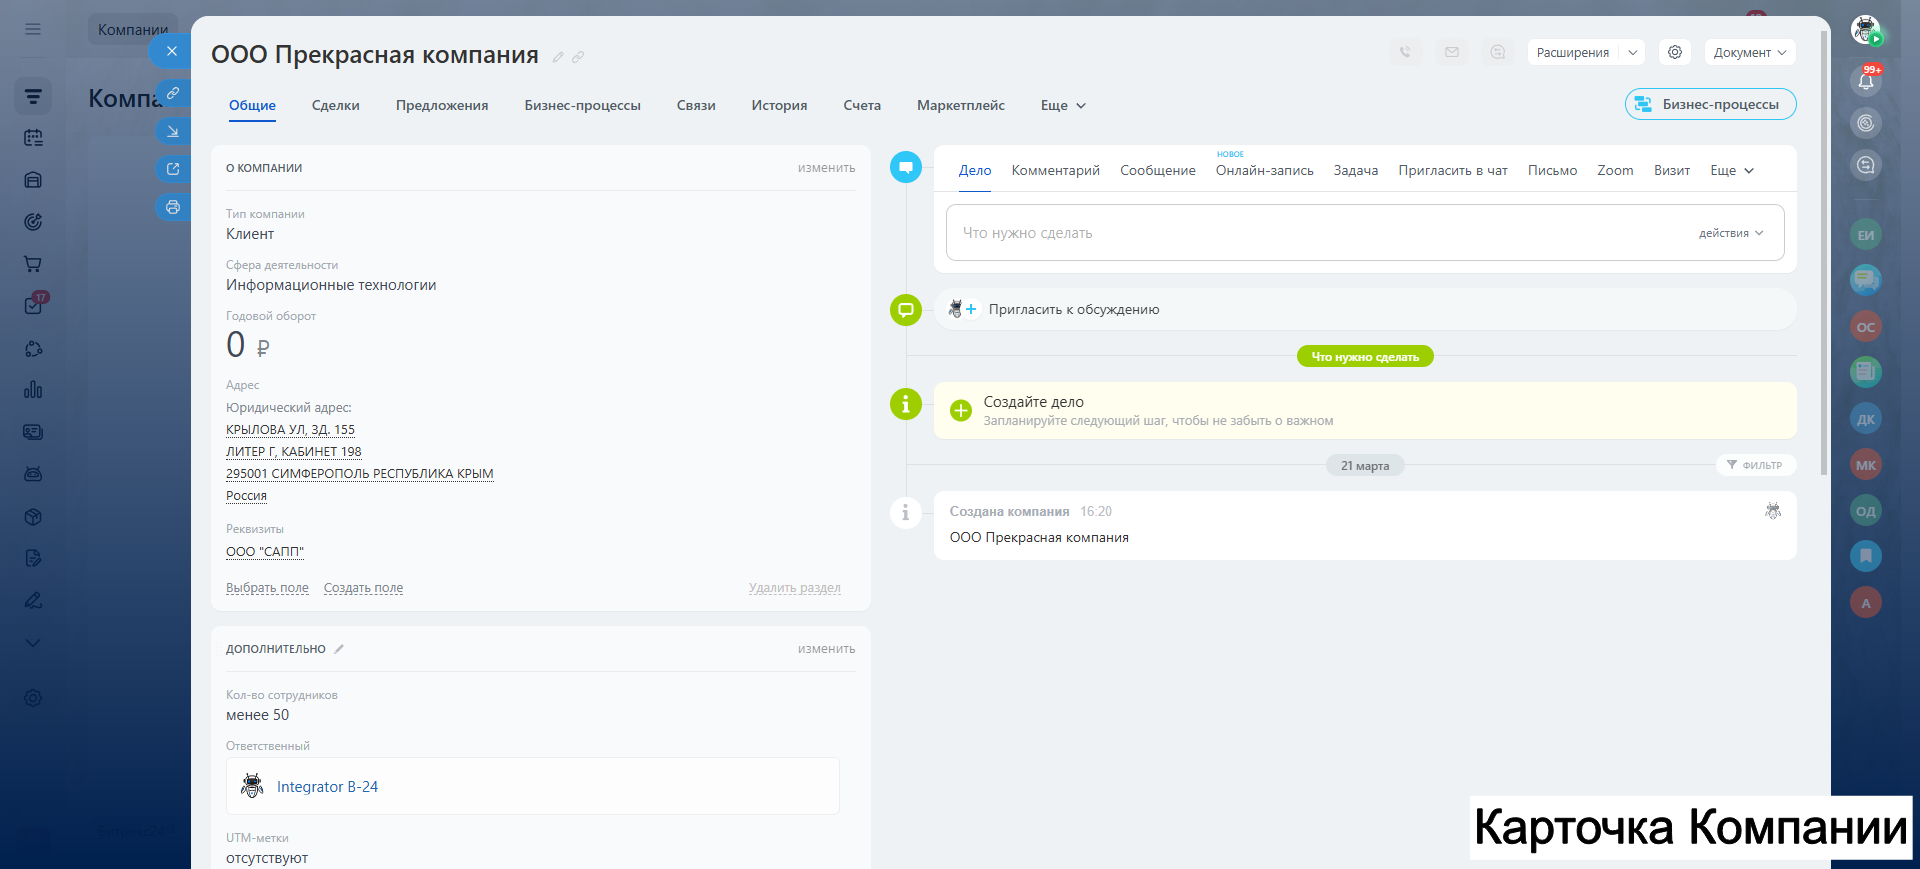Expand the Еще menu in top tabs

point(1062,105)
